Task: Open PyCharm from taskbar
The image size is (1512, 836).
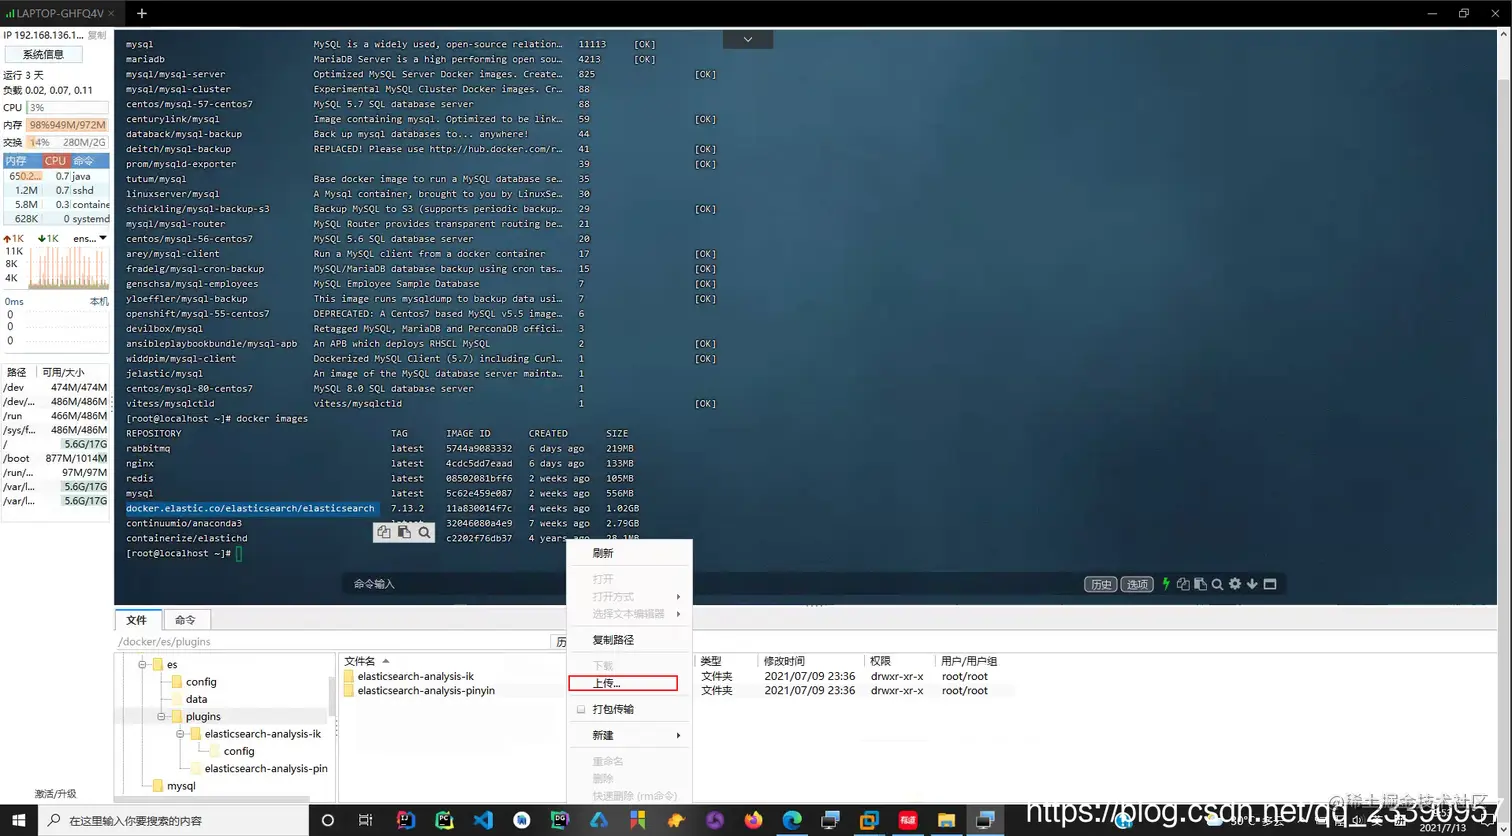Action: tap(444, 820)
